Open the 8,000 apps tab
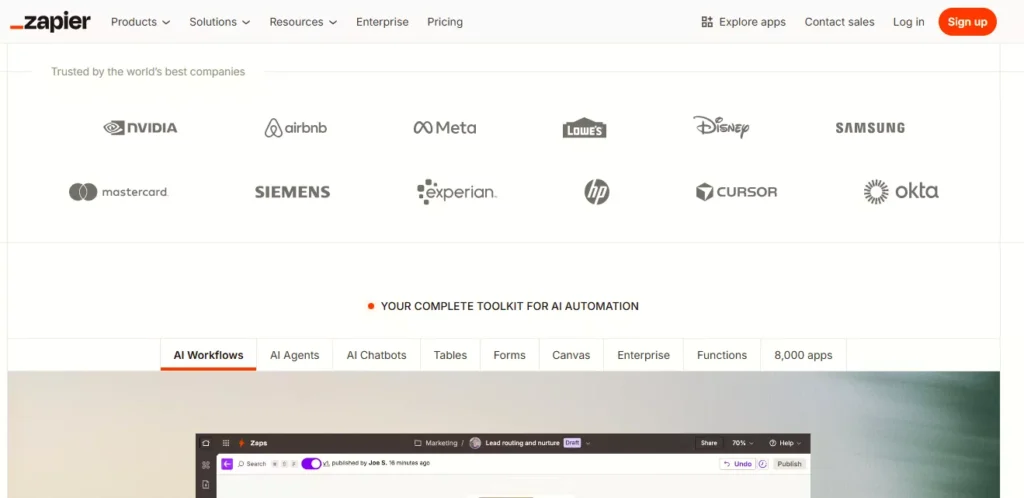 [803, 355]
